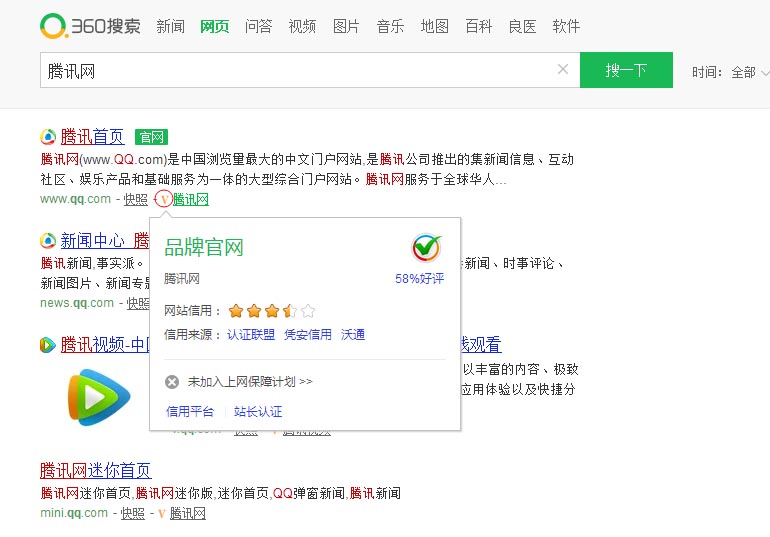Go to the 音乐 tab

pos(390,26)
